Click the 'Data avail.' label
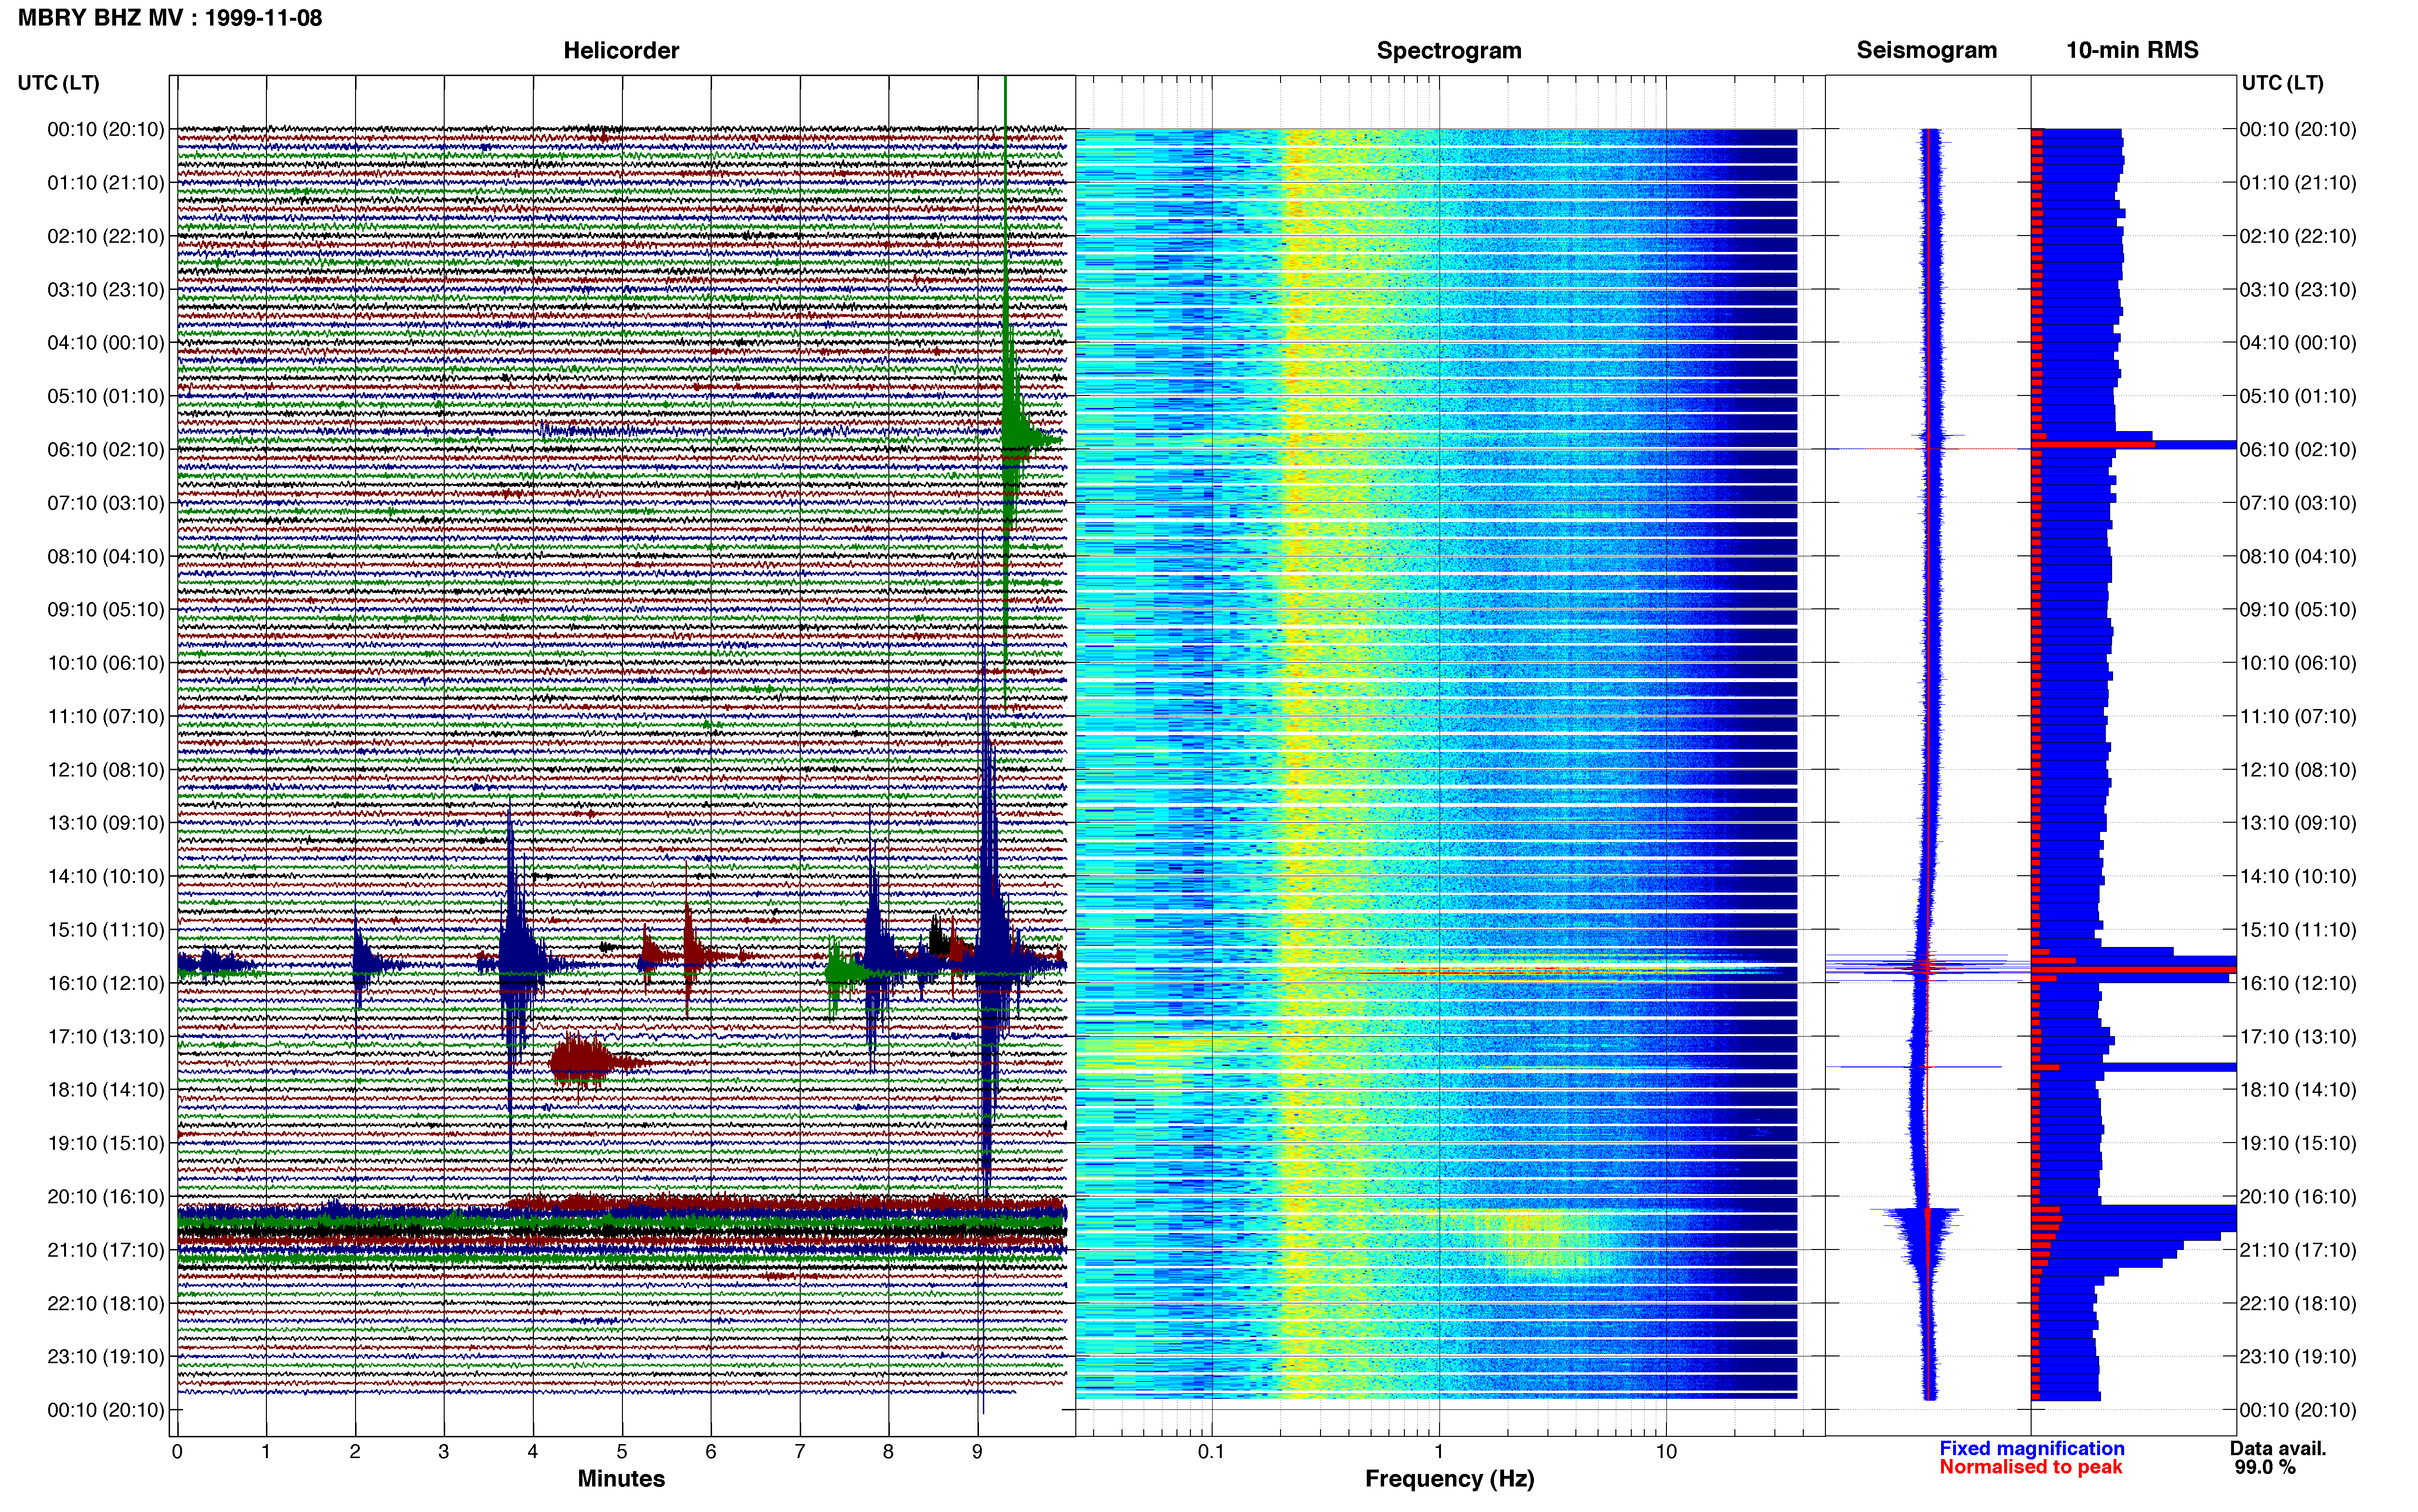Screen dimensions: 2418x1512 (x=2278, y=1448)
